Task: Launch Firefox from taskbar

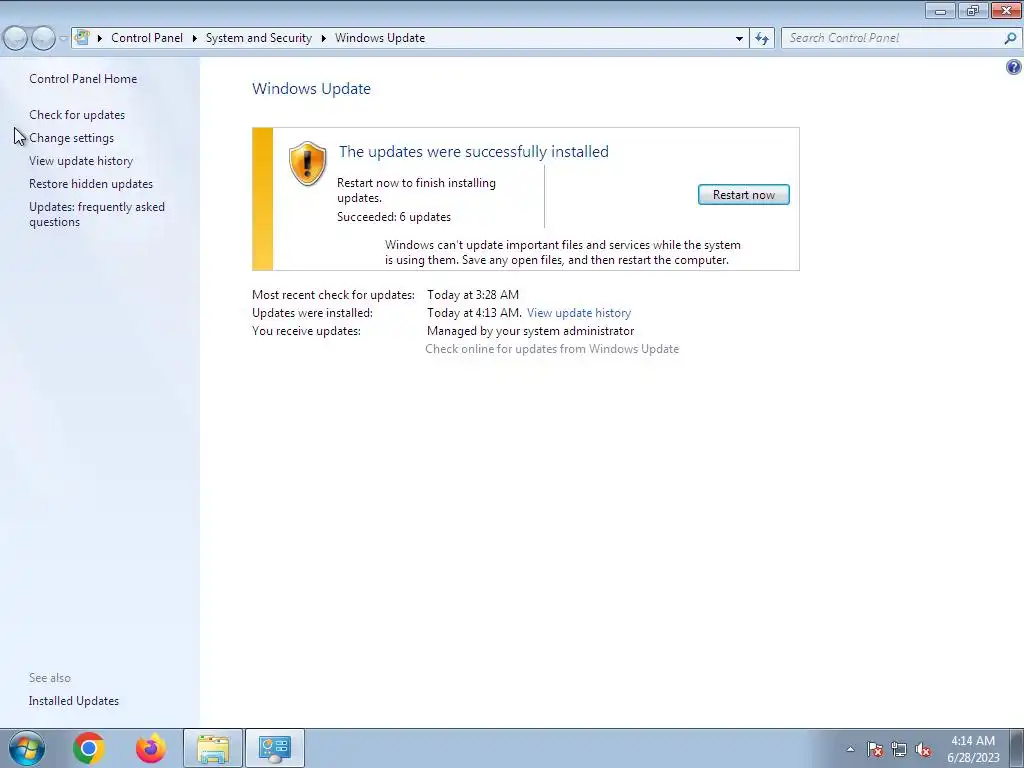Action: [151, 748]
